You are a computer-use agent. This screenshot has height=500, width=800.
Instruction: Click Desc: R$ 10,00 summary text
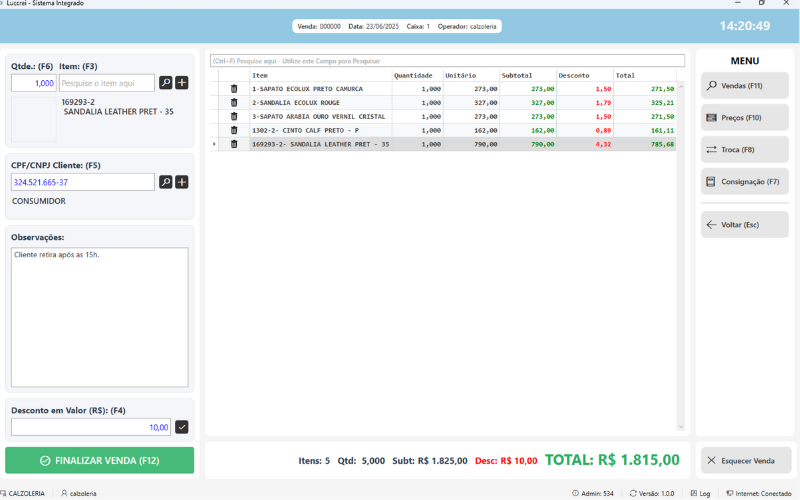coord(506,461)
